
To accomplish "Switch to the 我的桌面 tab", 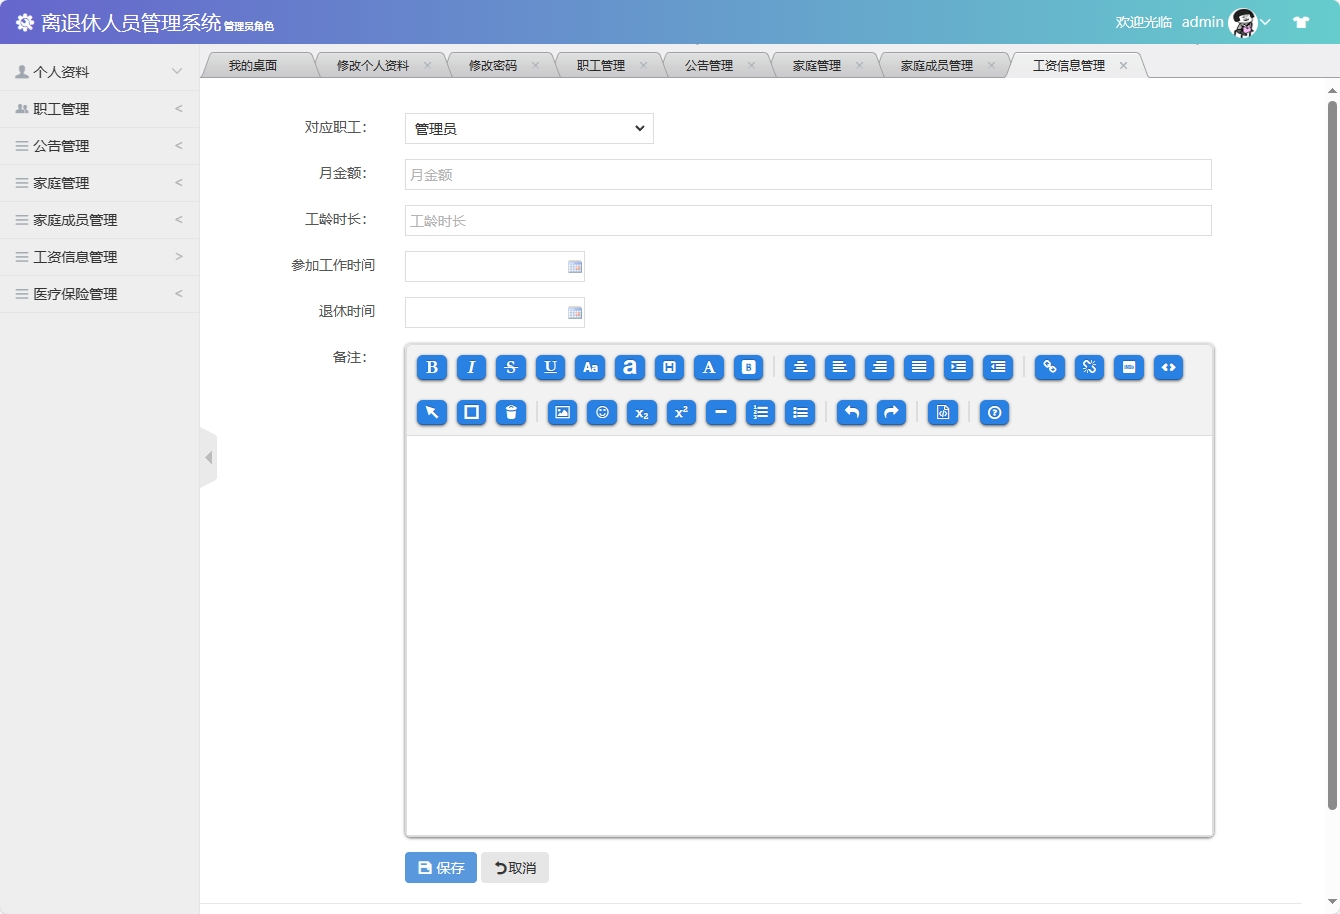I will tap(253, 66).
